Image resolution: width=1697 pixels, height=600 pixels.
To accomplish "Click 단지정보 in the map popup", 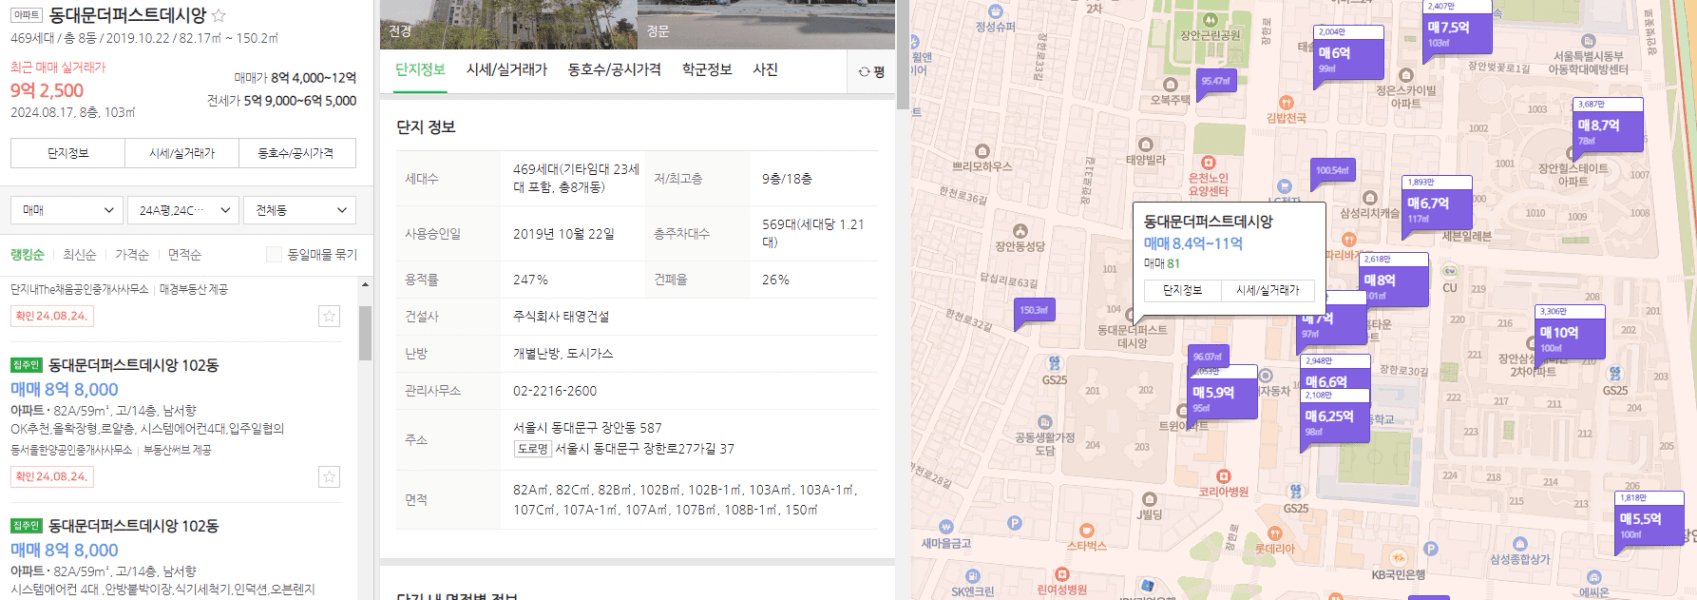I will tap(1183, 290).
